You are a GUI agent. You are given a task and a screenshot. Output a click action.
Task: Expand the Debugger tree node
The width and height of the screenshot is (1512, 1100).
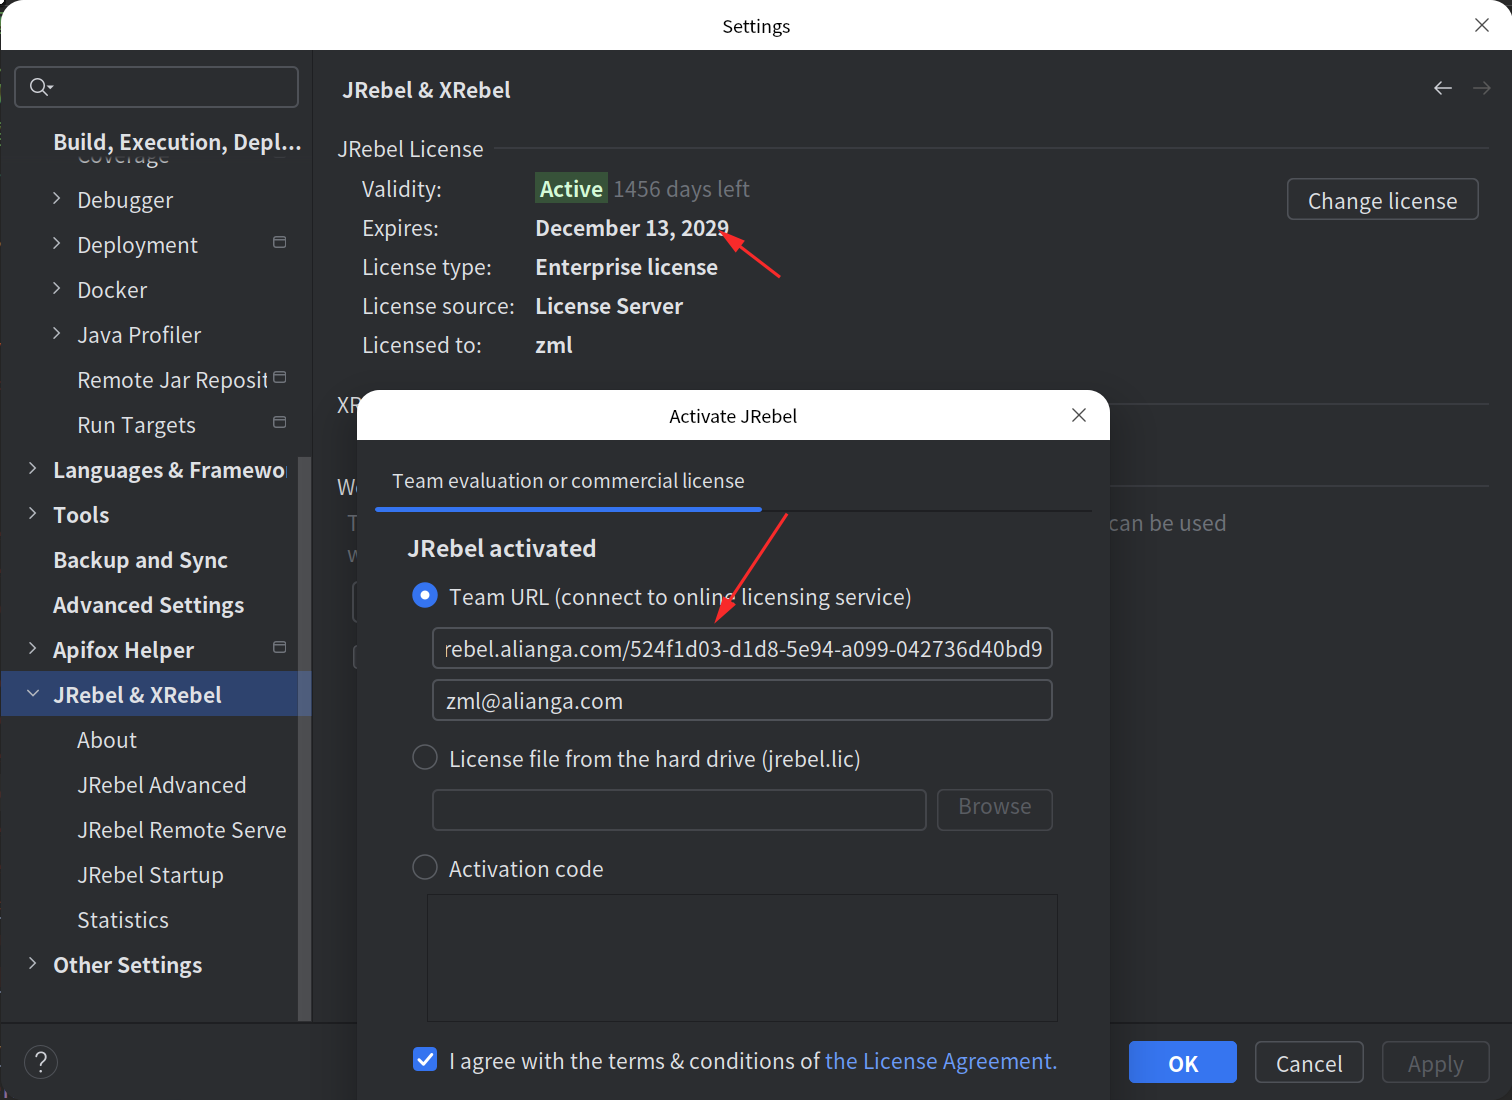[57, 199]
